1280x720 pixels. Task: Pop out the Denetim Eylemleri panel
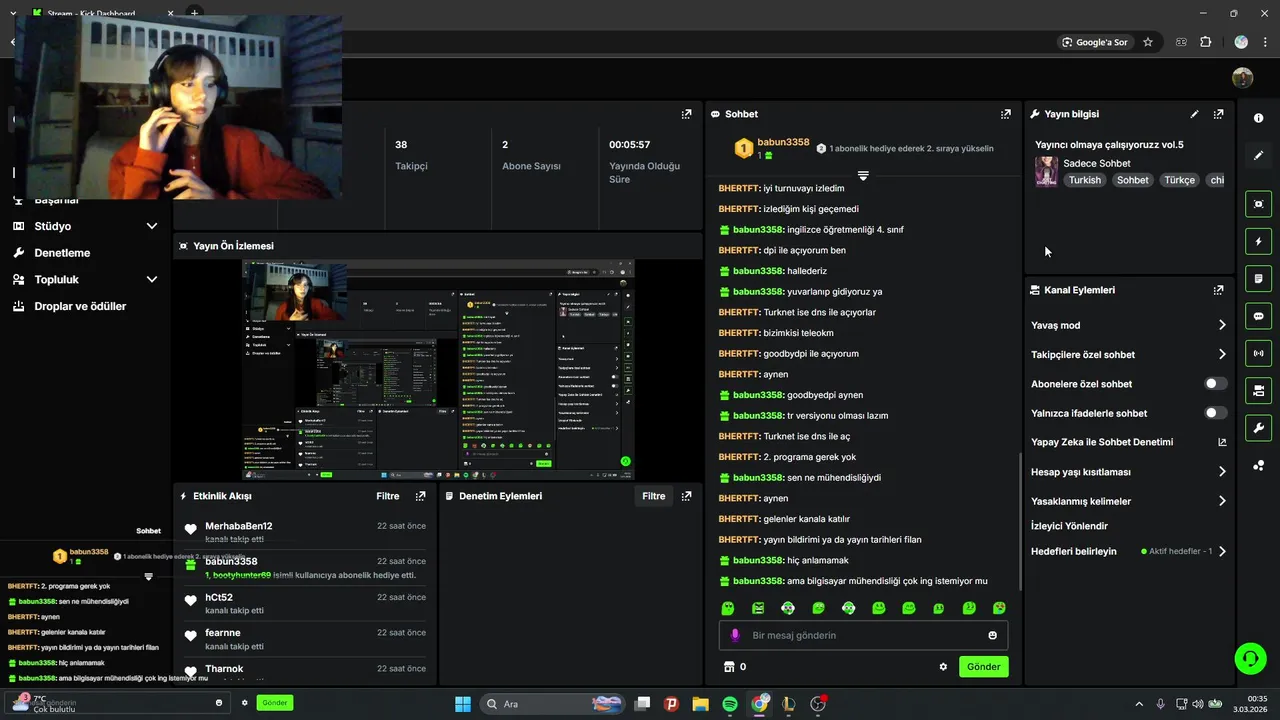[686, 496]
